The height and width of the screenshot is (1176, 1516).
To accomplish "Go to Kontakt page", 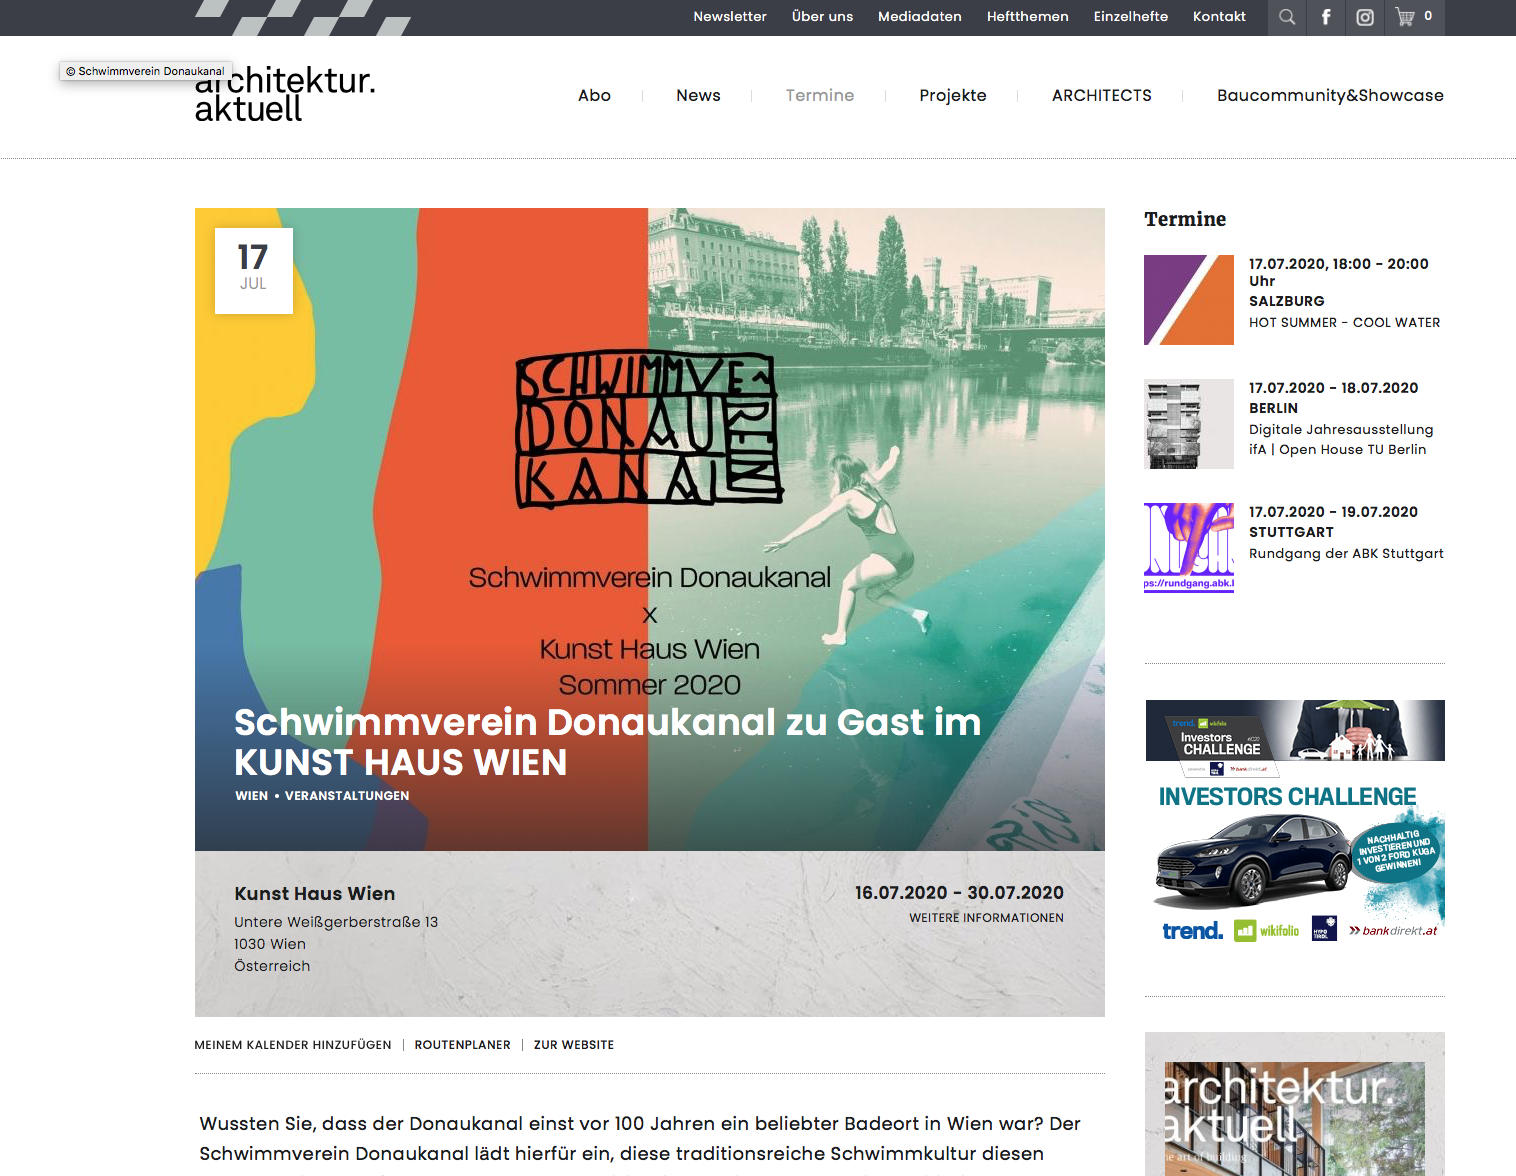I will (1219, 17).
